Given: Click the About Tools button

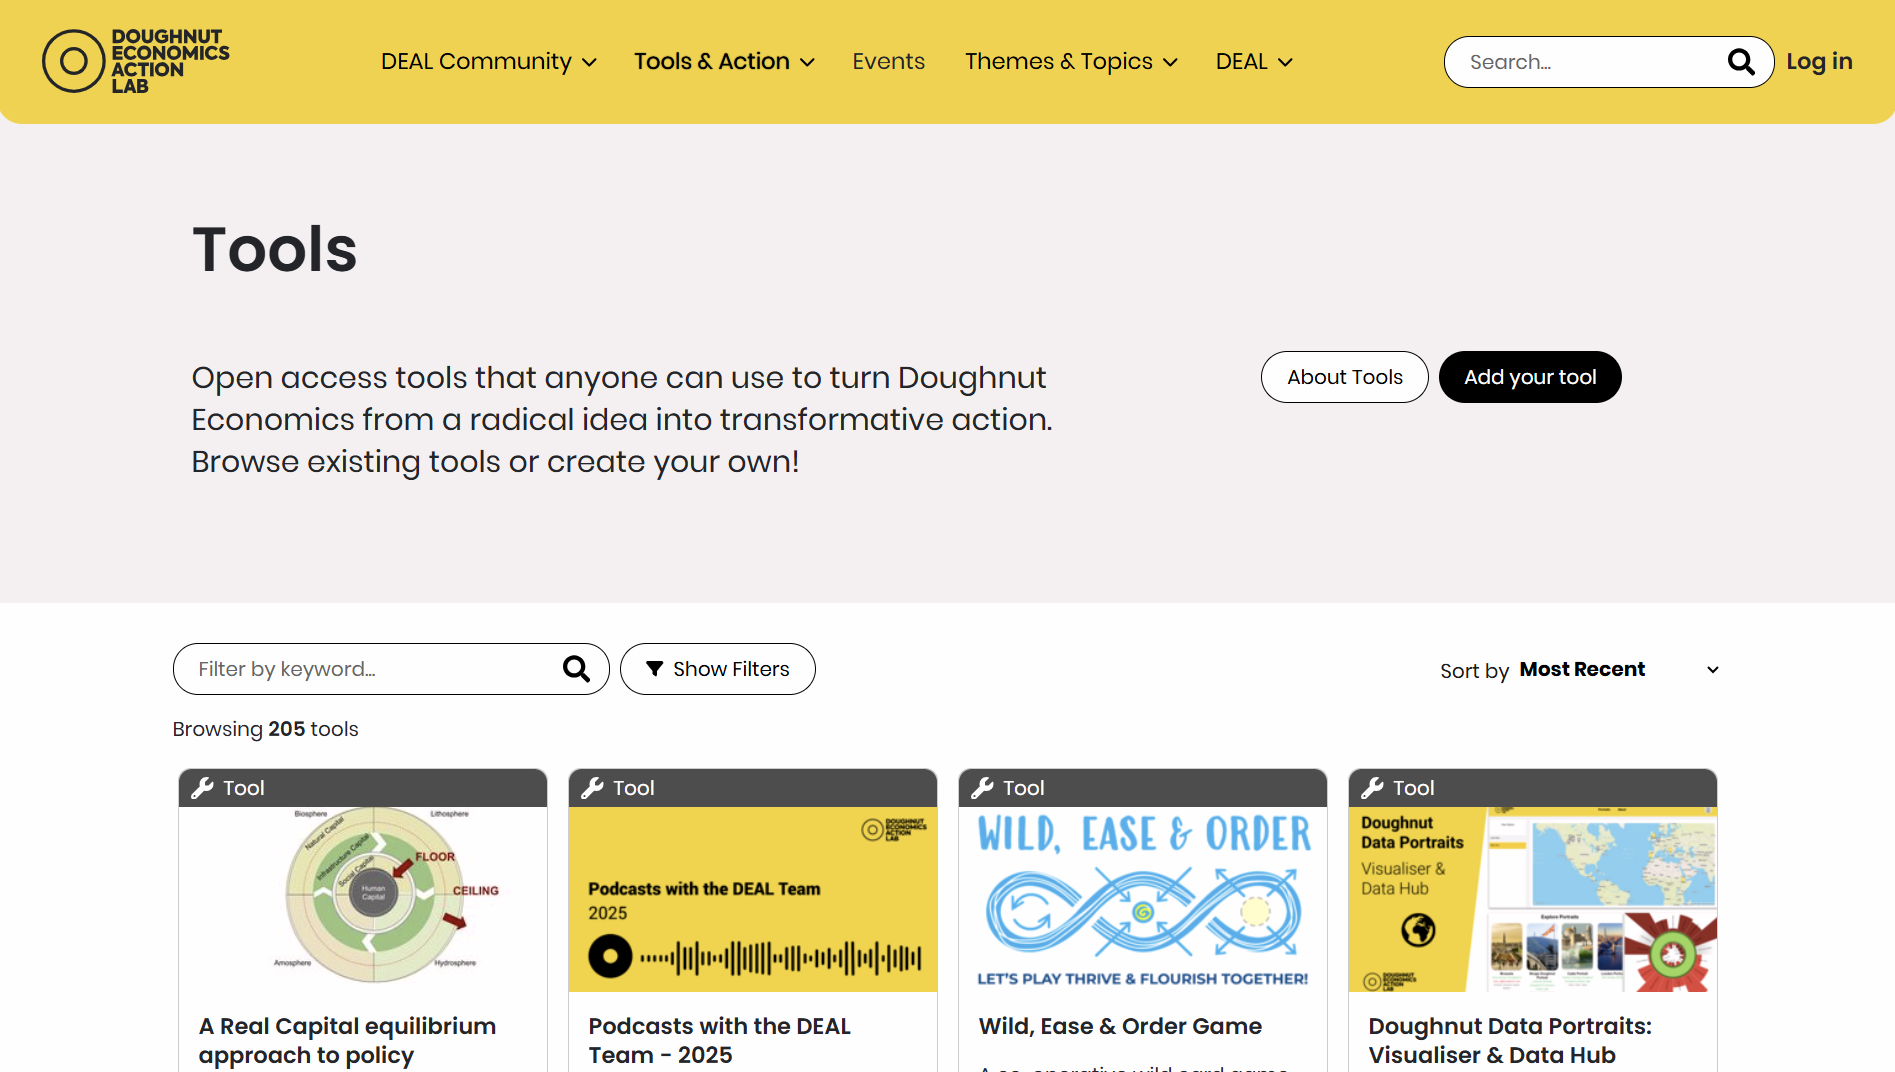Looking at the screenshot, I should [x=1344, y=377].
